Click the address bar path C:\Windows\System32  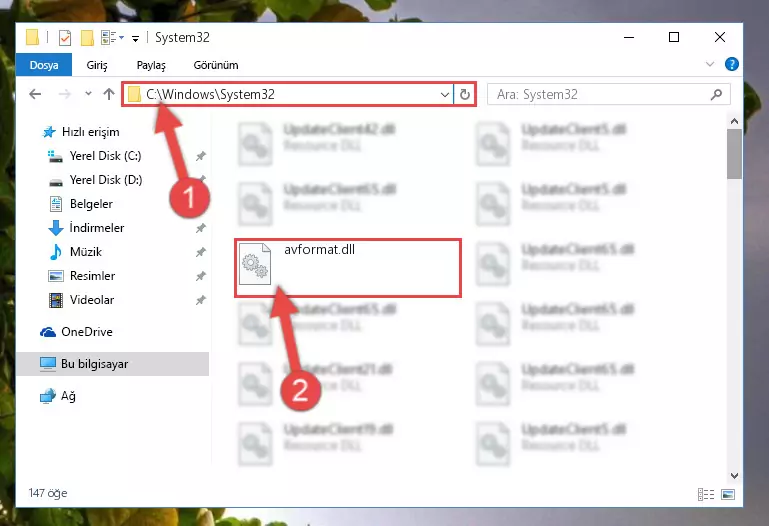210,94
